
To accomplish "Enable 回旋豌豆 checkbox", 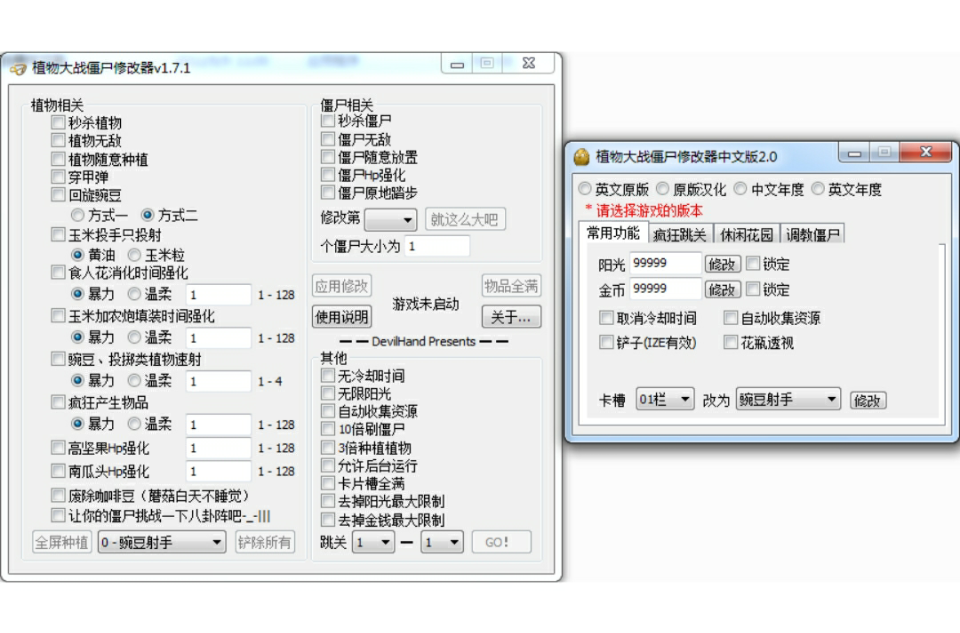I will tap(58, 195).
